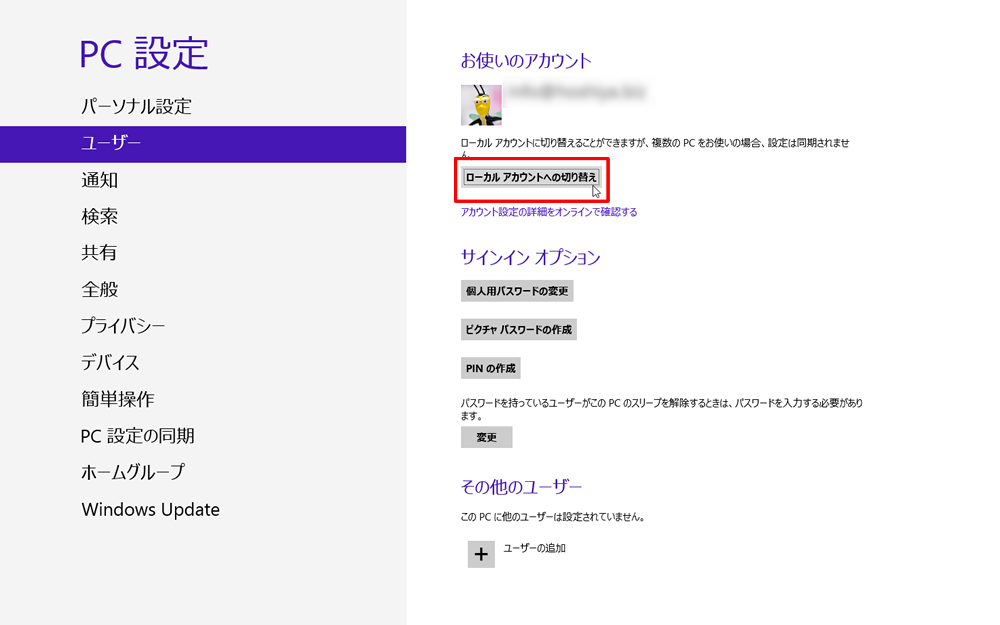The height and width of the screenshot is (625, 1000).
Task: Click the plus icon to add a user
Action: click(481, 554)
